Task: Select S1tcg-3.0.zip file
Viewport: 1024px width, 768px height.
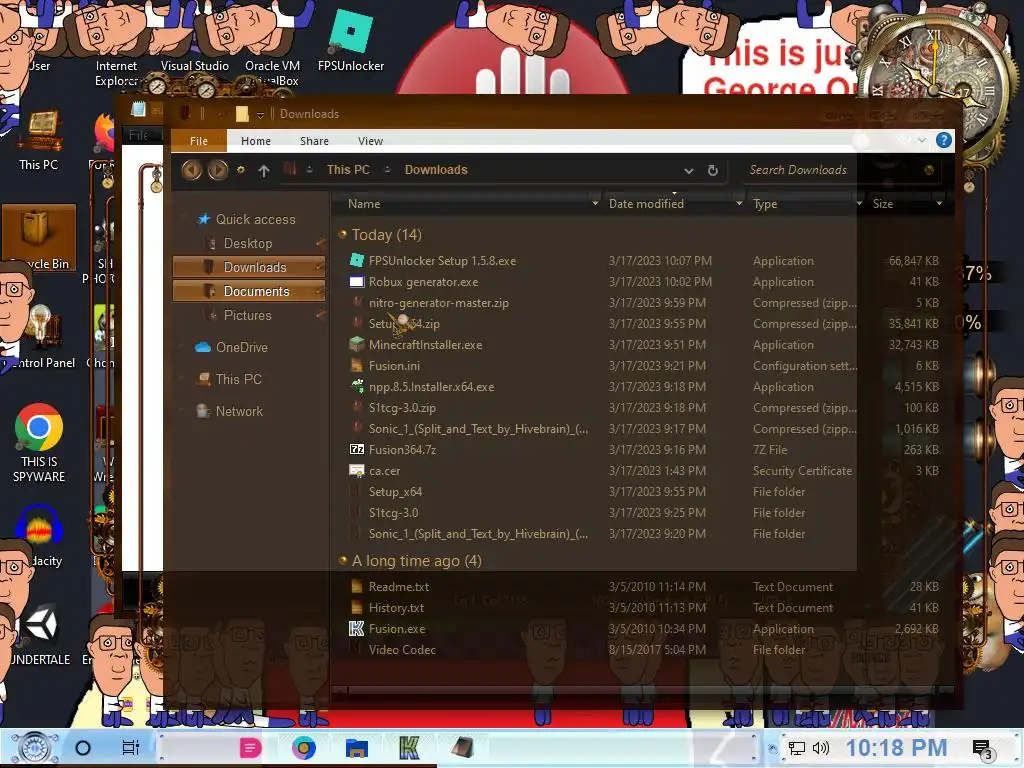Action: (402, 408)
